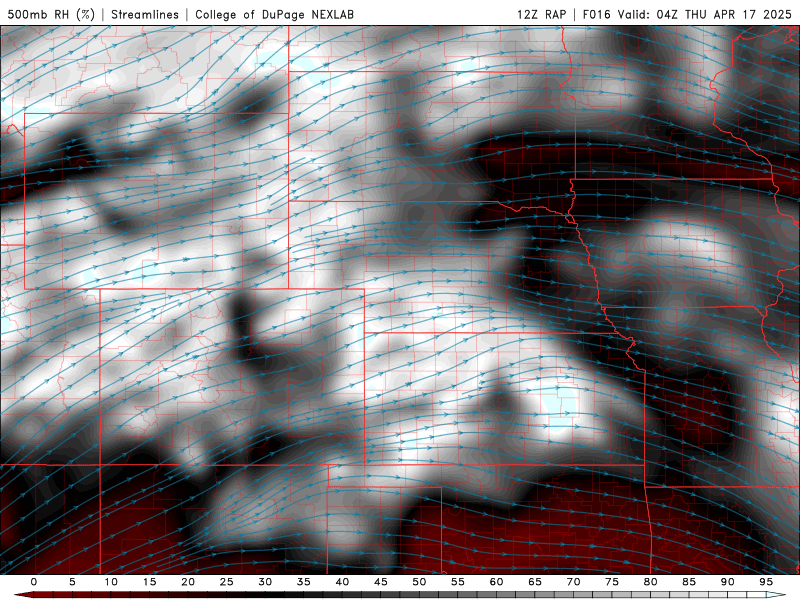
Task: Click the legend value '20'
Action: 188,582
